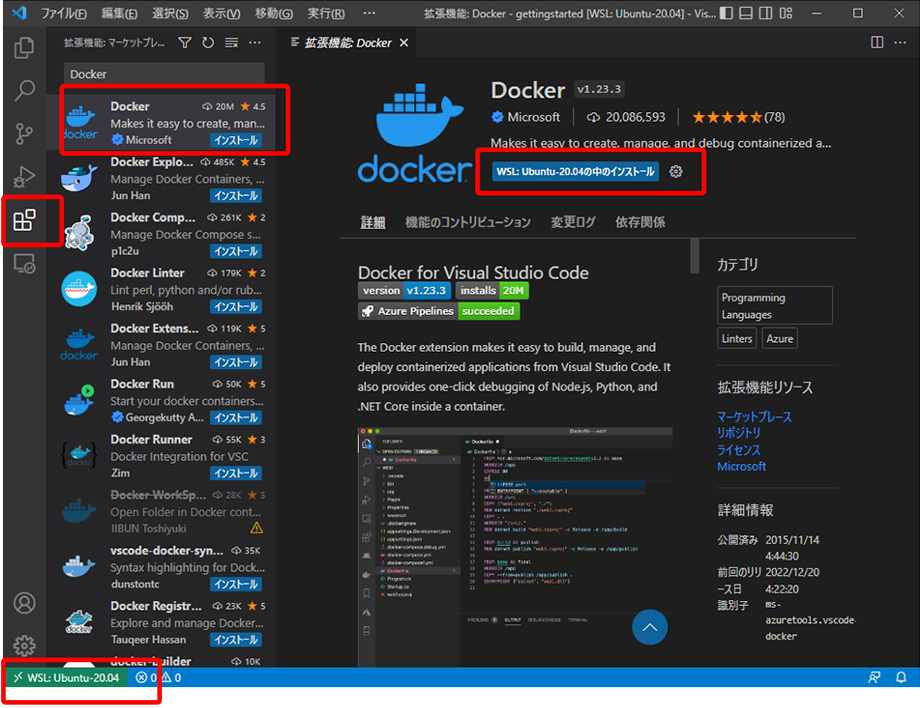Click the extension search field containing Docker
920x708 pixels.
[164, 74]
